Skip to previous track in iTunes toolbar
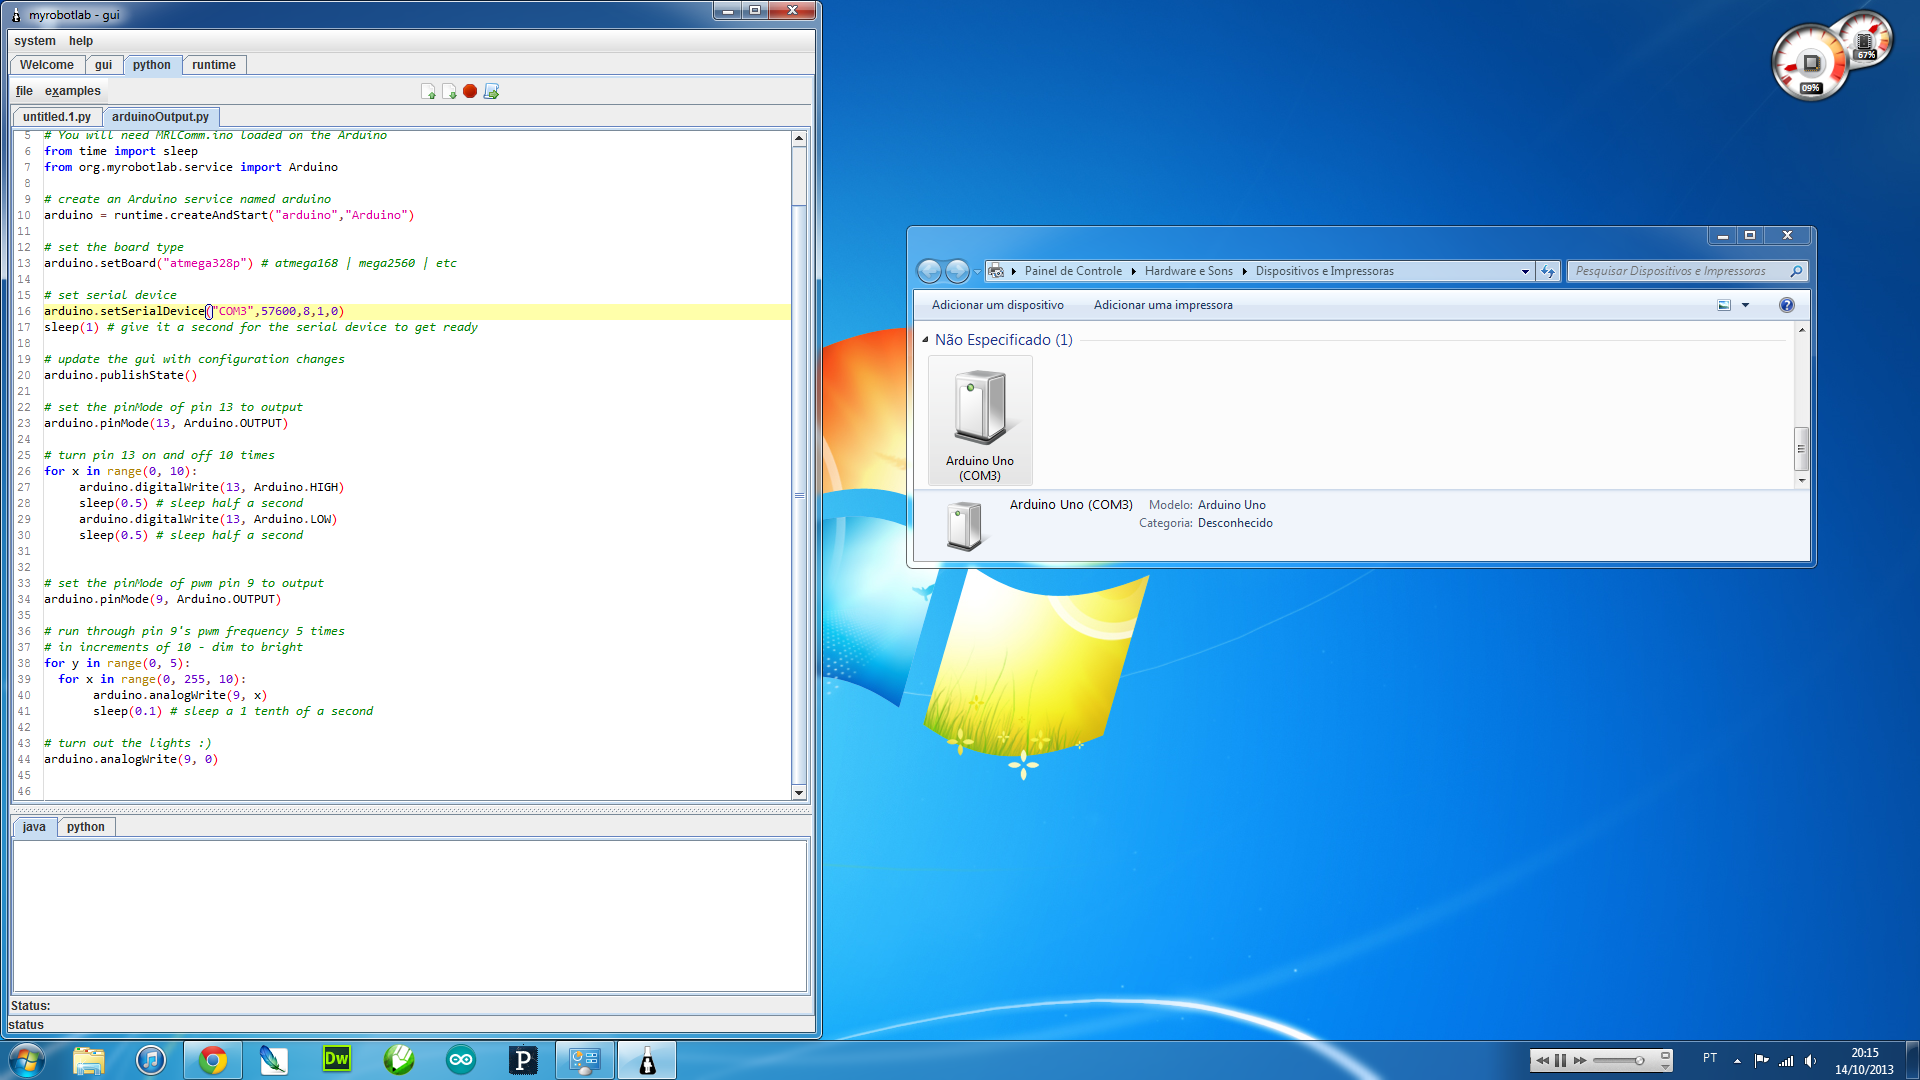This screenshot has width=1920, height=1080. point(1542,1060)
